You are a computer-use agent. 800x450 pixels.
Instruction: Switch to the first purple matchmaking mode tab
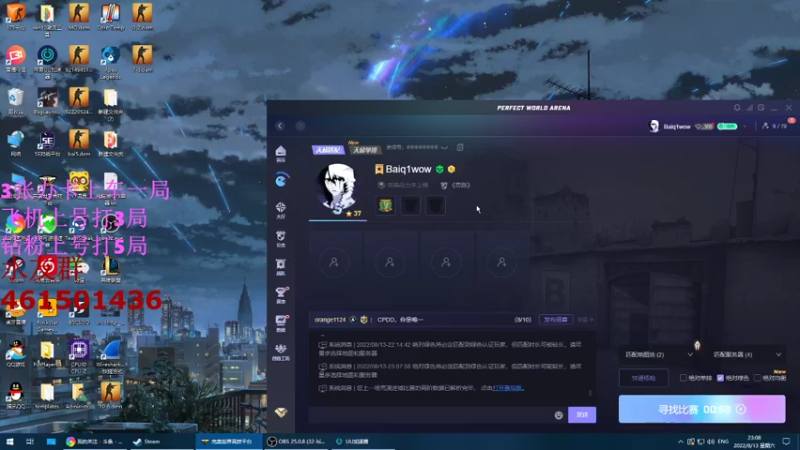pyautogui.click(x=328, y=149)
